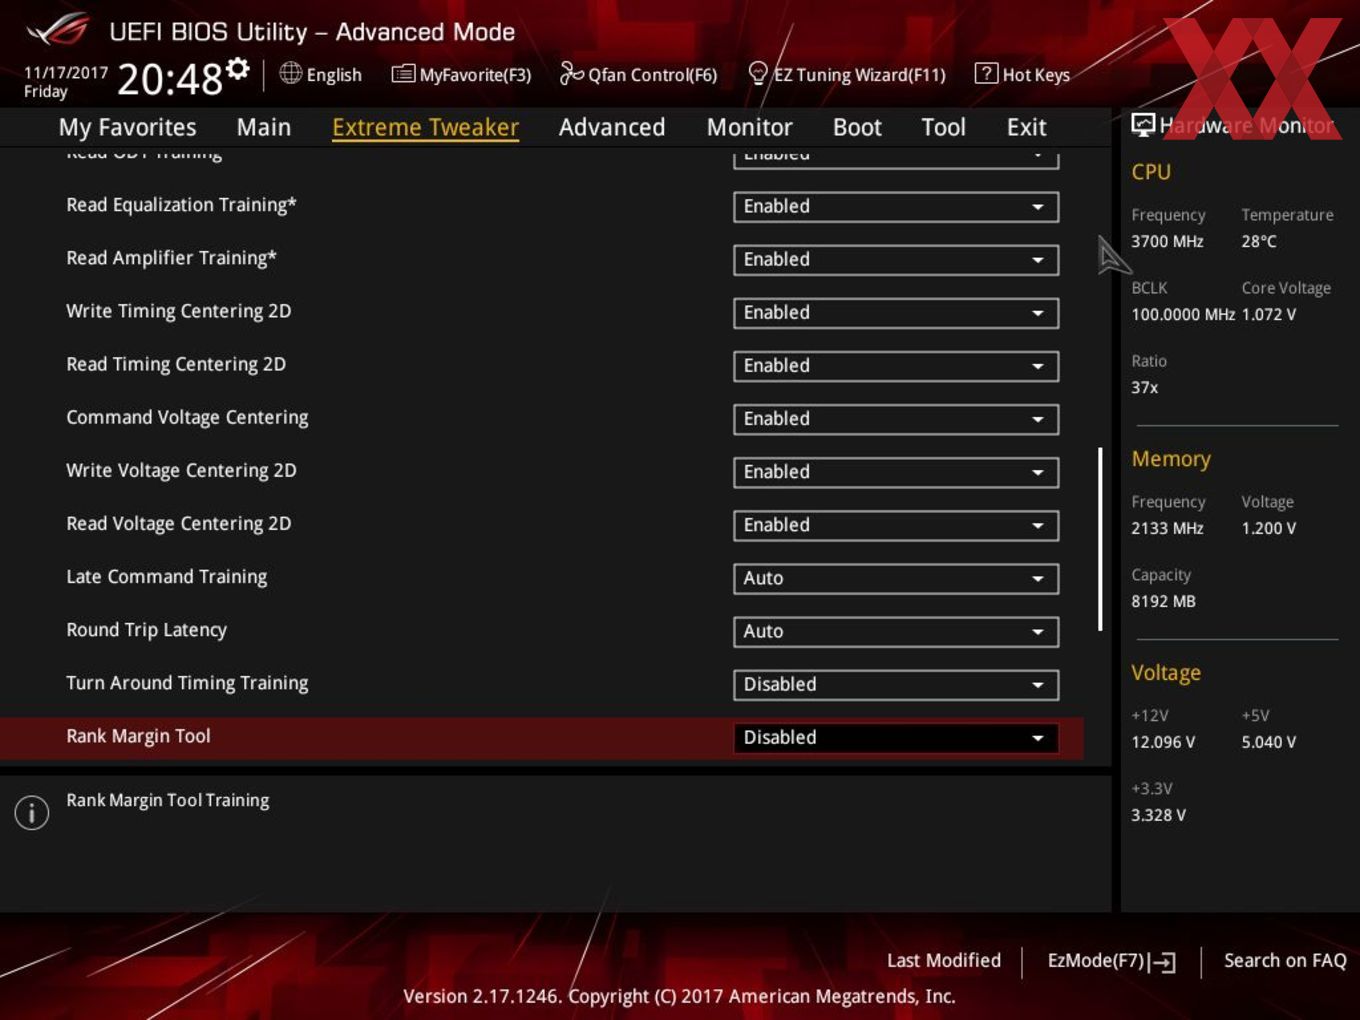This screenshot has width=1360, height=1020.
Task: Click the CPU temperature 28°C value
Action: click(1259, 241)
